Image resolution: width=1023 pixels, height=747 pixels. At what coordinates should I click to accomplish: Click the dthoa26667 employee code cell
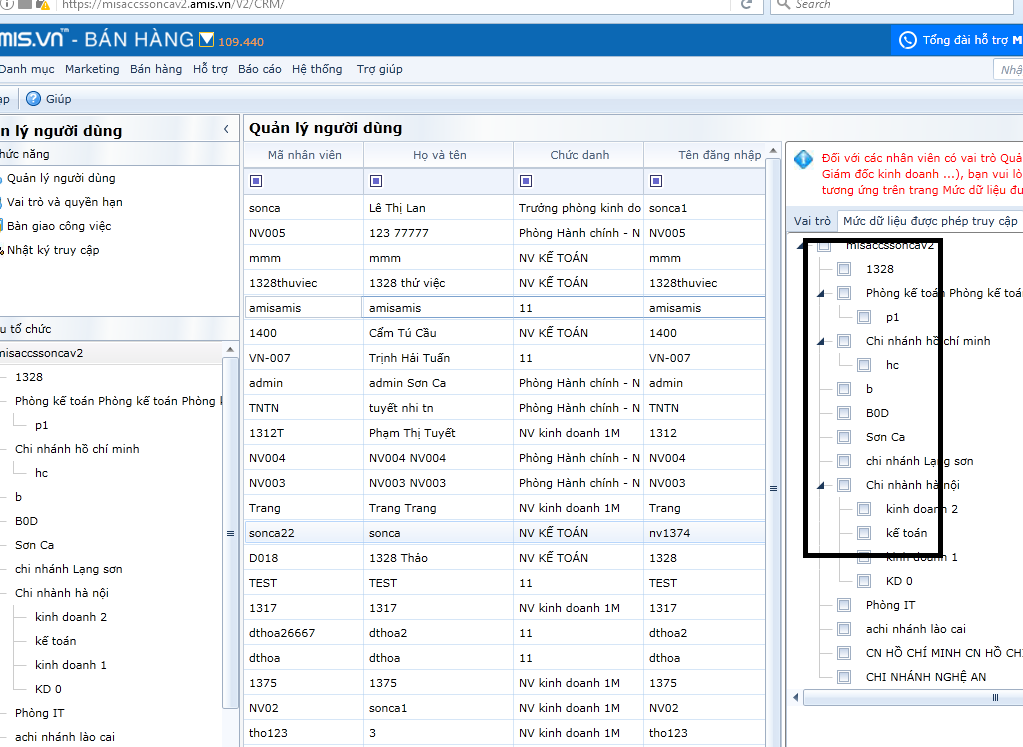pos(304,633)
